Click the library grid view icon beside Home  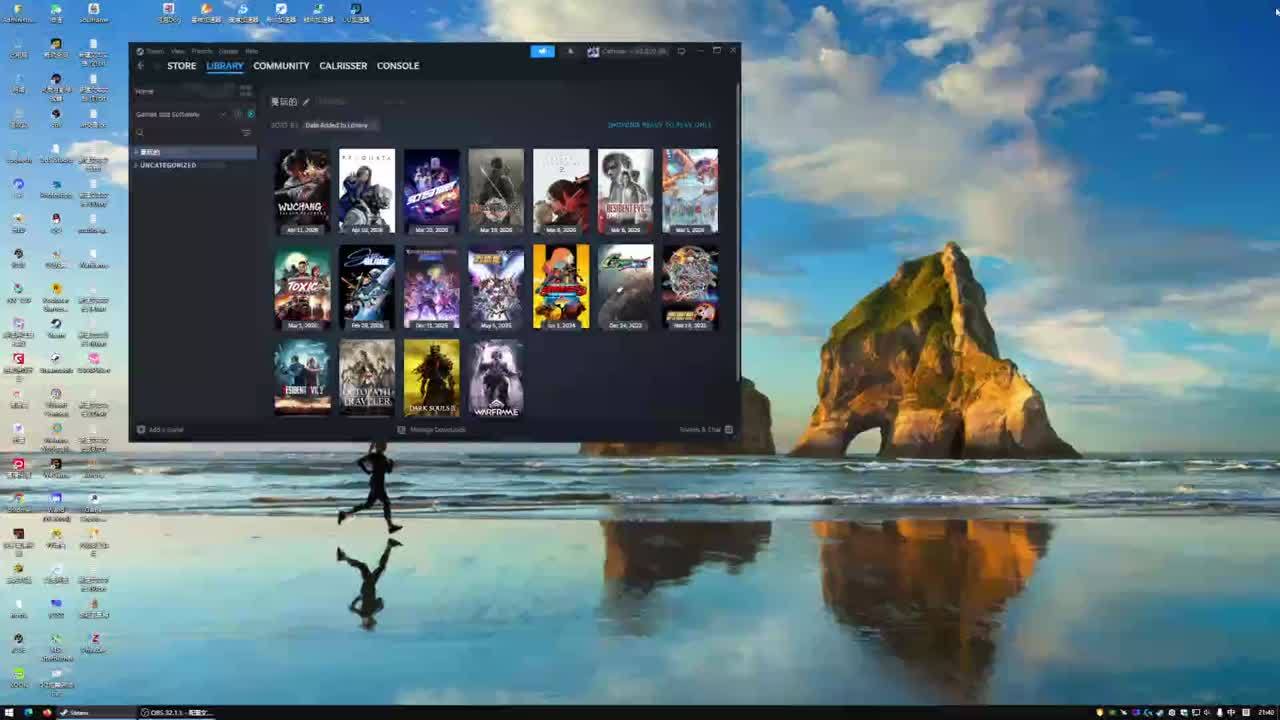pos(246,91)
